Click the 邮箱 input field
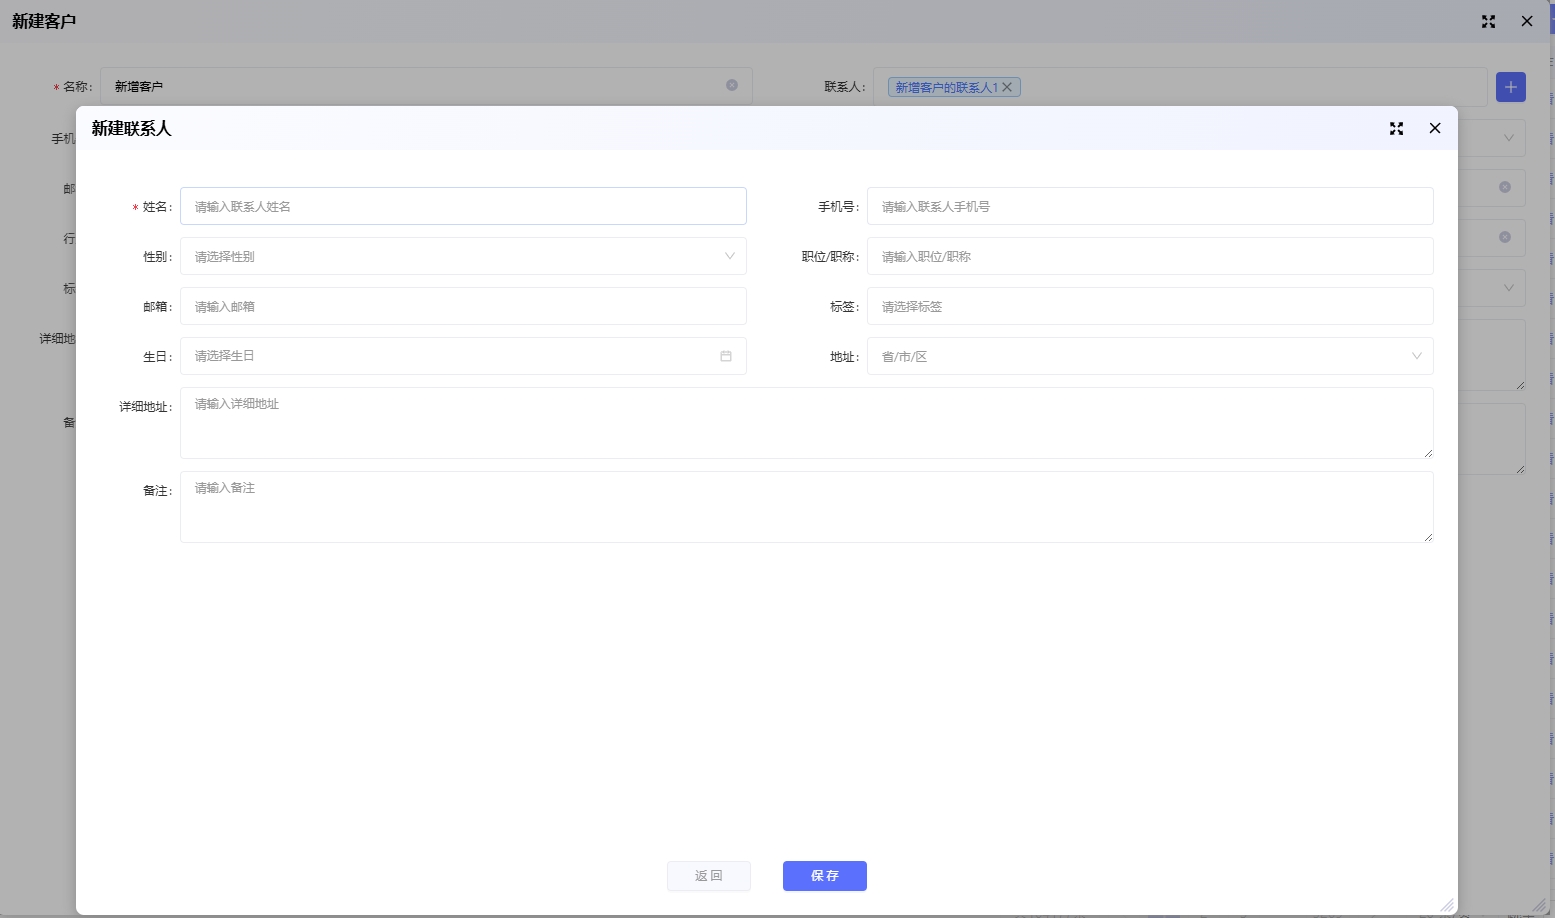Image resolution: width=1555 pixels, height=918 pixels. (463, 306)
